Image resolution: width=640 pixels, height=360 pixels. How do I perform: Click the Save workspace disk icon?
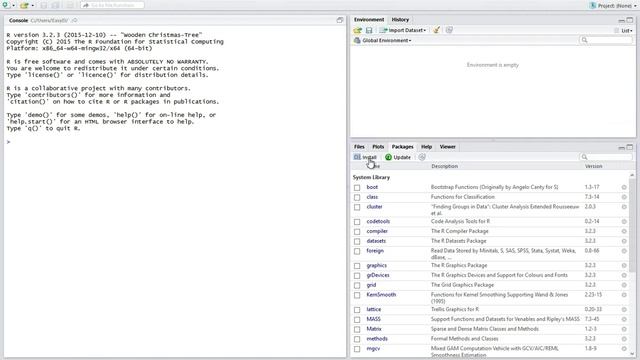tap(369, 30)
